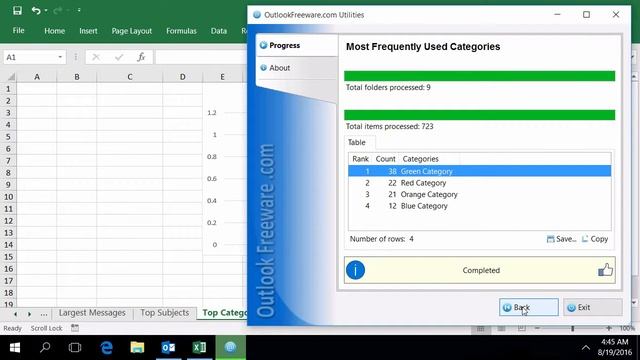This screenshot has height=360, width=640.
Task: Click the Insert Function fx icon
Action: (141, 57)
